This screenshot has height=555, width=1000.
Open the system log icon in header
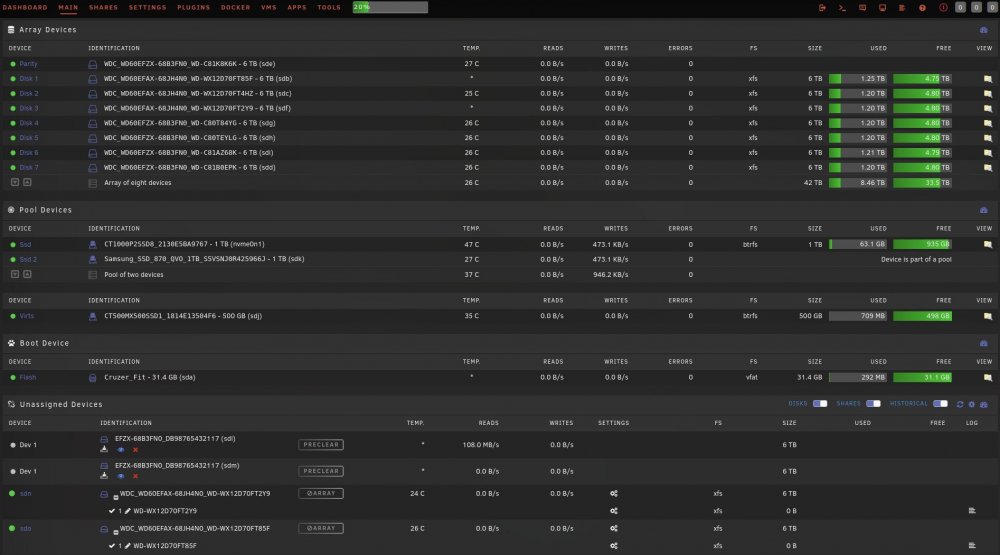coord(902,8)
